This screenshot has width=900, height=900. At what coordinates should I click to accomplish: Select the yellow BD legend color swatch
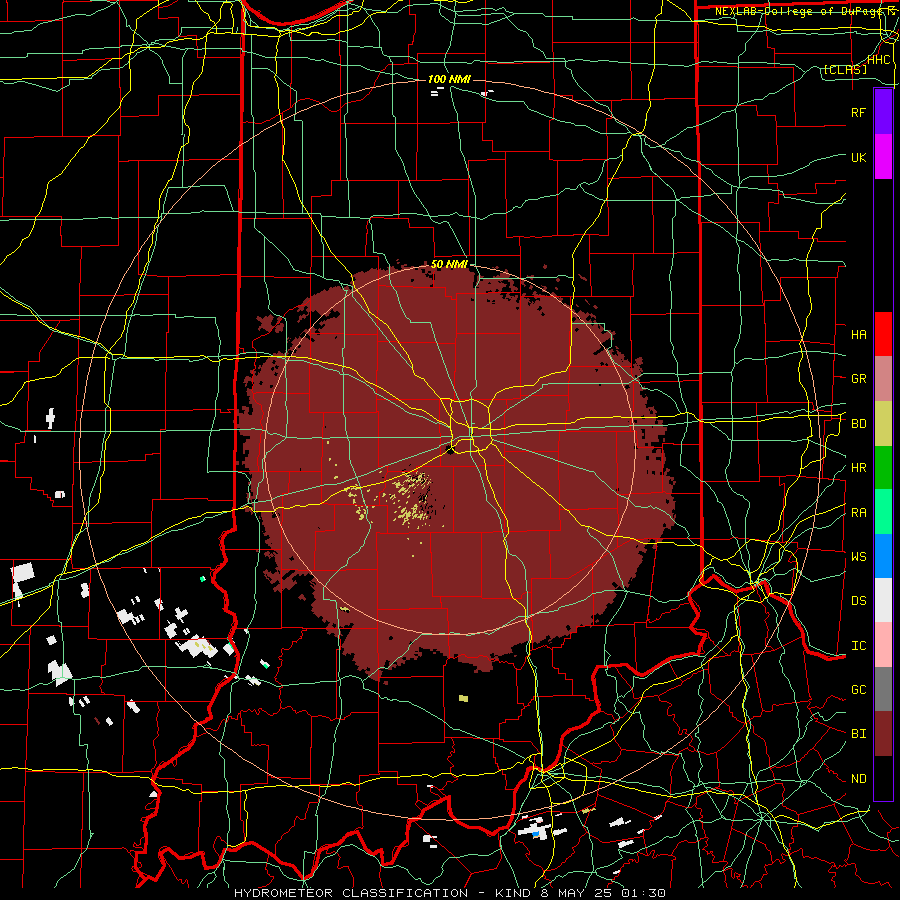point(883,423)
